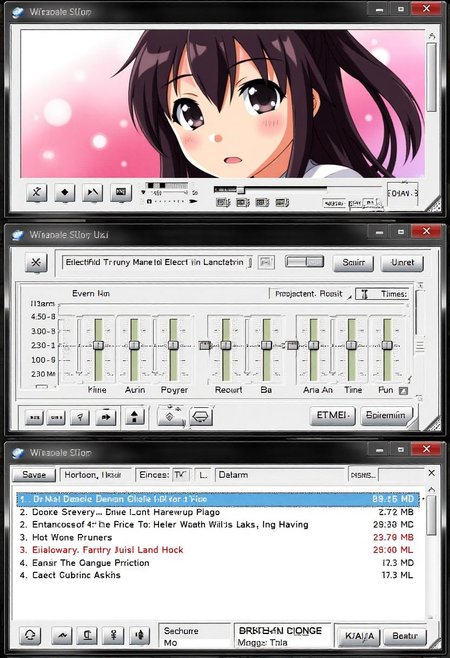Expand the Times: selector in equalizer
This screenshot has height=658, width=450.
coord(382,294)
